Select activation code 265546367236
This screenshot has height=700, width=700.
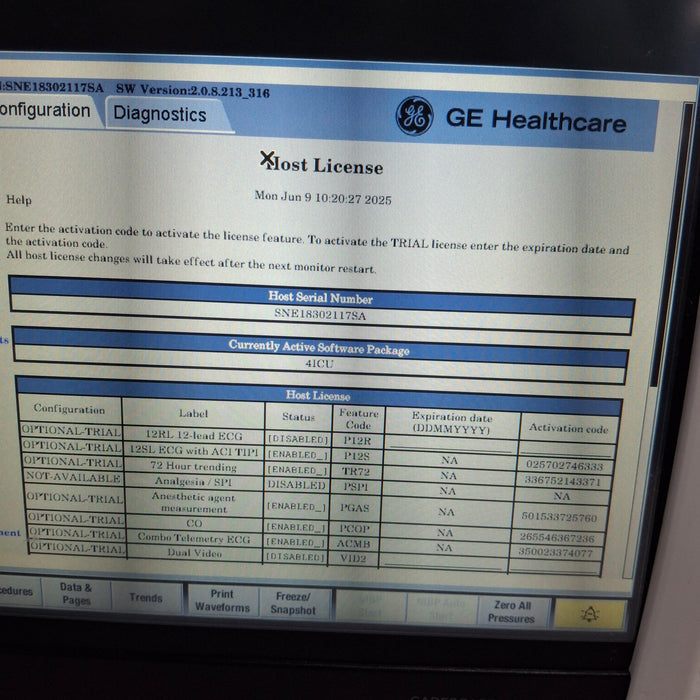click(557, 538)
